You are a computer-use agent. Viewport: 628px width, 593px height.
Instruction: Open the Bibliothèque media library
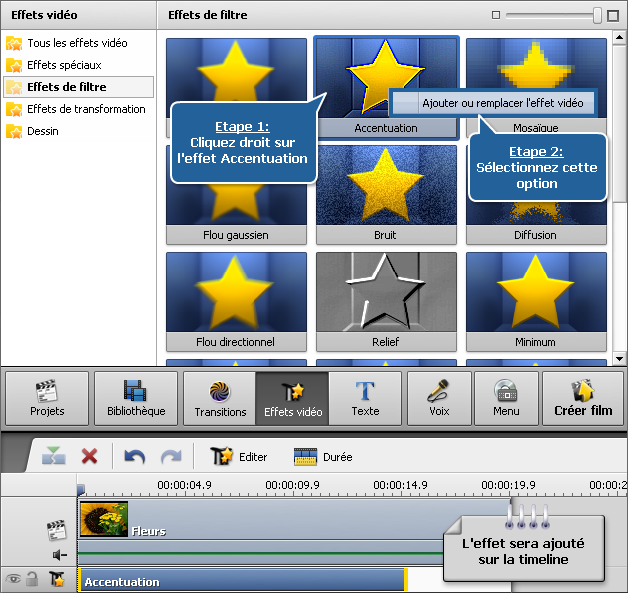pyautogui.click(x=135, y=398)
